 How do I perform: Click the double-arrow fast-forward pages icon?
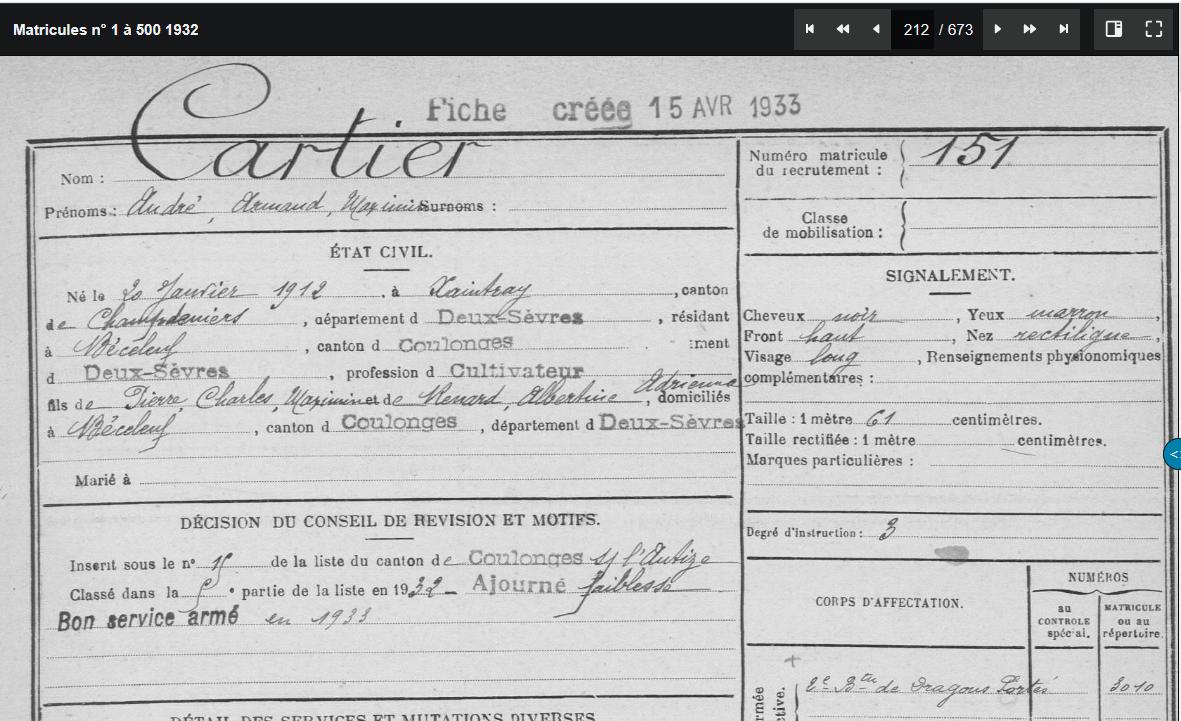(1030, 29)
